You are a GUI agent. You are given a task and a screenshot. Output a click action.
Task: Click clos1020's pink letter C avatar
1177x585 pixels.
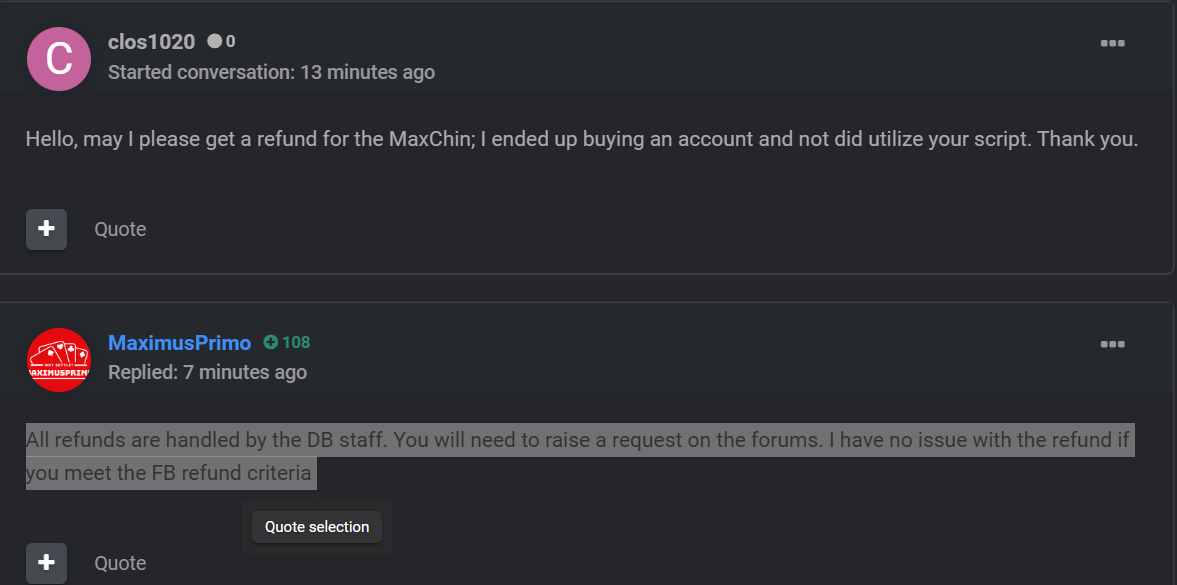(59, 59)
